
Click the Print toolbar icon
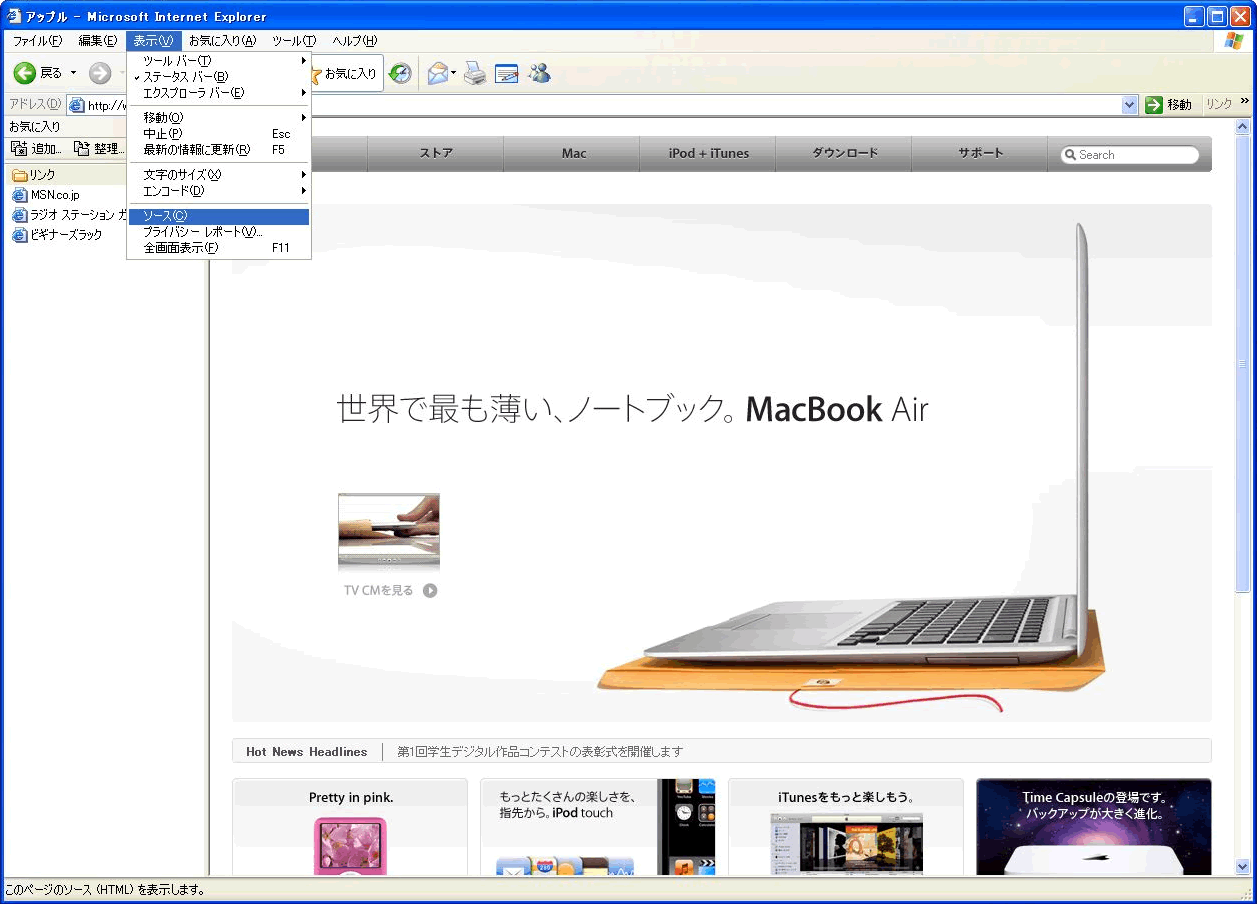pyautogui.click(x=475, y=73)
